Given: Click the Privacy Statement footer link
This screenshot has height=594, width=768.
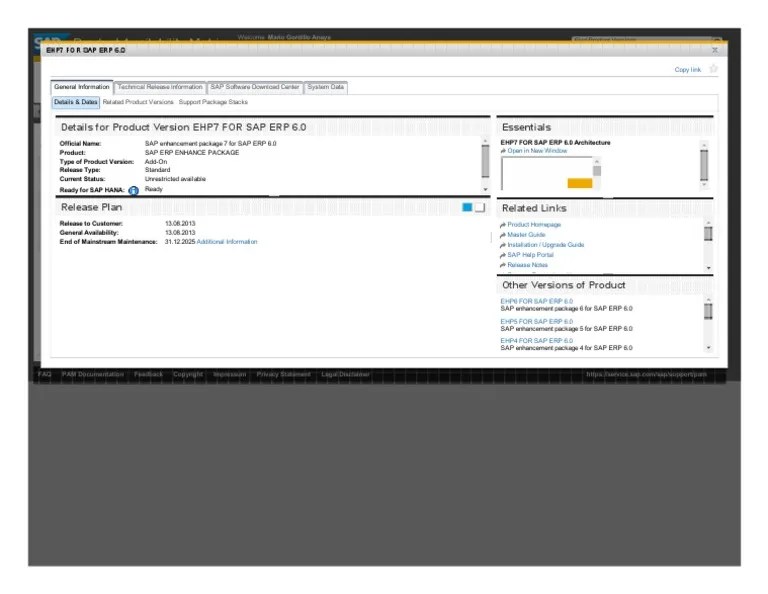Looking at the screenshot, I should pos(283,375).
